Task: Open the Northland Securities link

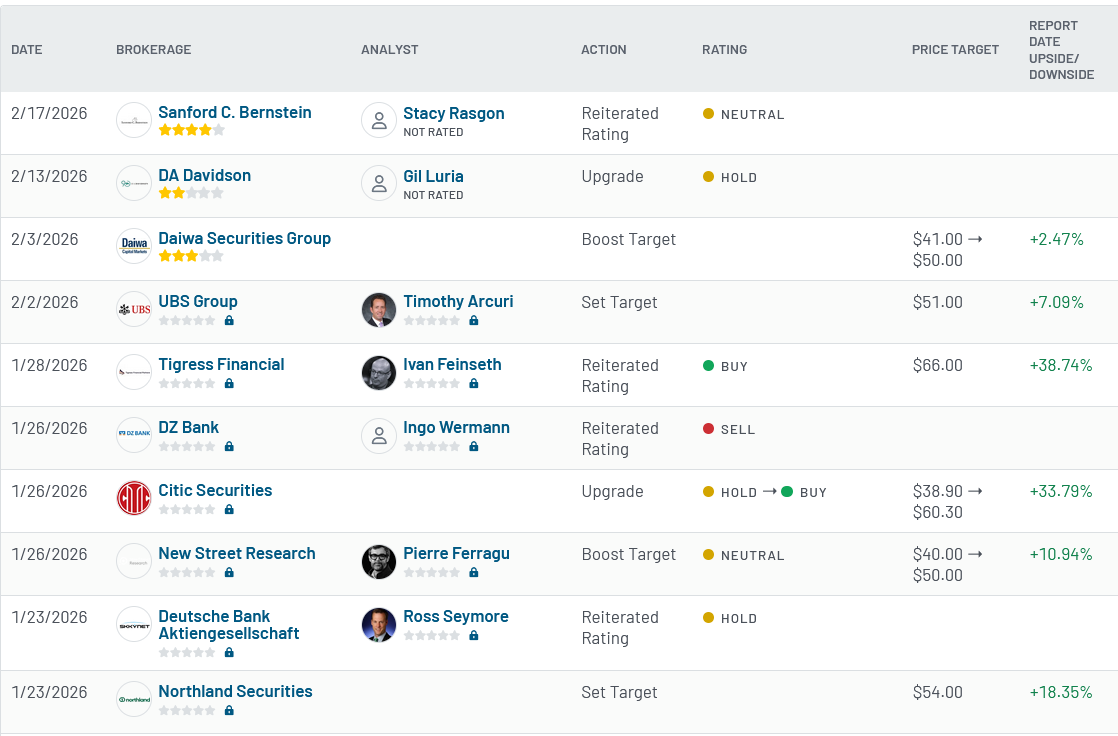Action: click(235, 692)
